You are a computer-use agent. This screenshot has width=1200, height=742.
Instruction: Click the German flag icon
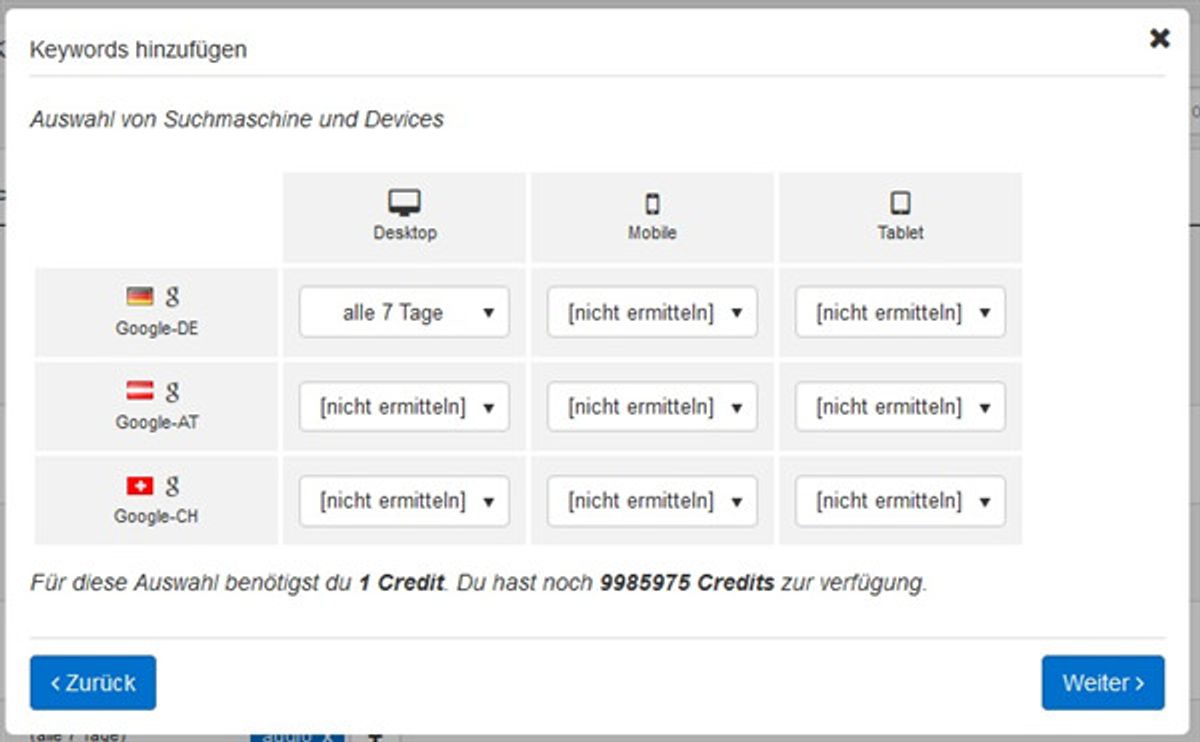tap(140, 297)
